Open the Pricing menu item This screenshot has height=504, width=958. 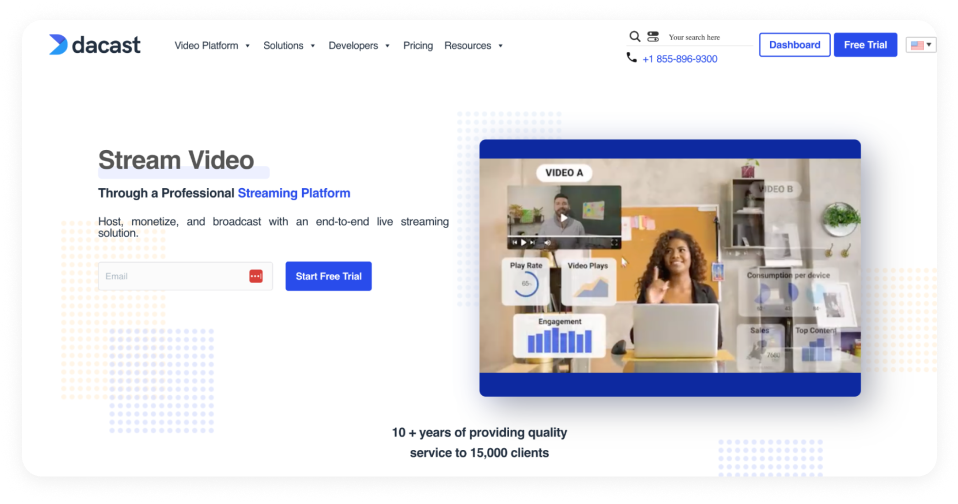(418, 46)
